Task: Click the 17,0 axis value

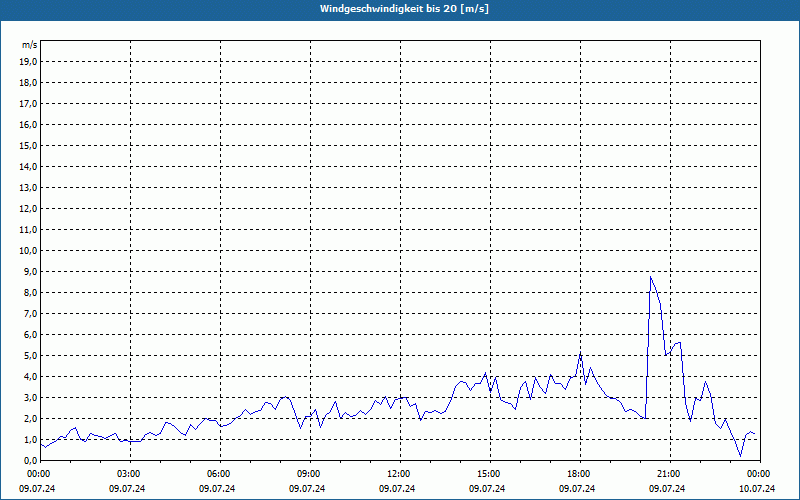Action: tap(28, 104)
